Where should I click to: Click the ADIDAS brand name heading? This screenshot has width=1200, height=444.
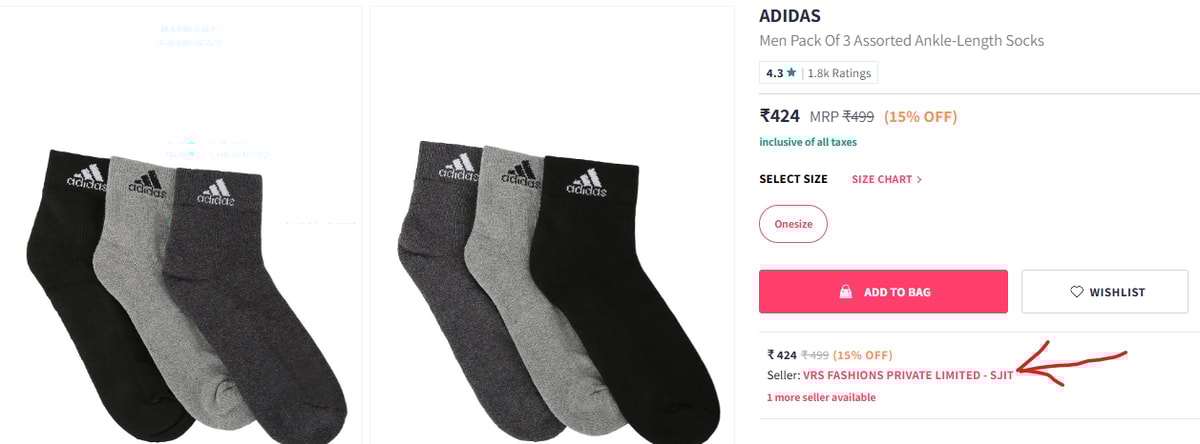(x=790, y=16)
